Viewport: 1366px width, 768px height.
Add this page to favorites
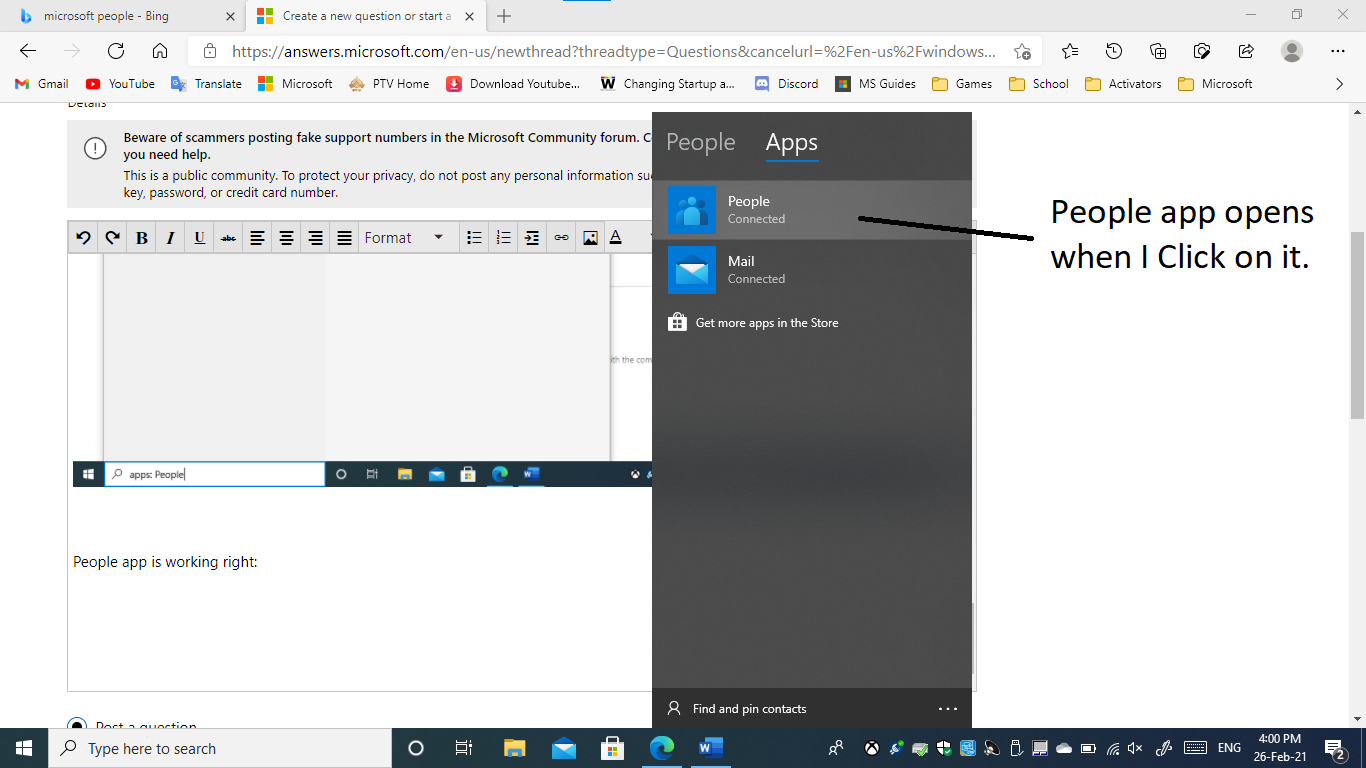click(x=1022, y=51)
